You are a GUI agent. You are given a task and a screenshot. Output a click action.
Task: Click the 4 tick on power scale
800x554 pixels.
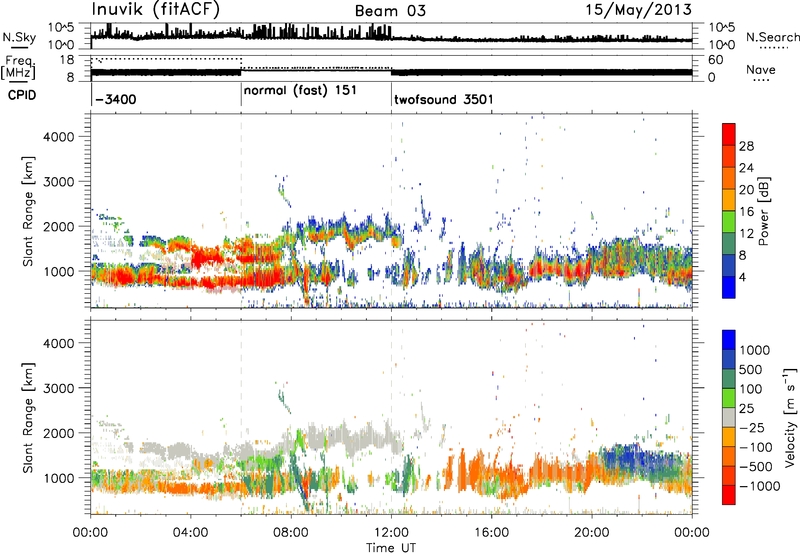pyautogui.click(x=743, y=277)
